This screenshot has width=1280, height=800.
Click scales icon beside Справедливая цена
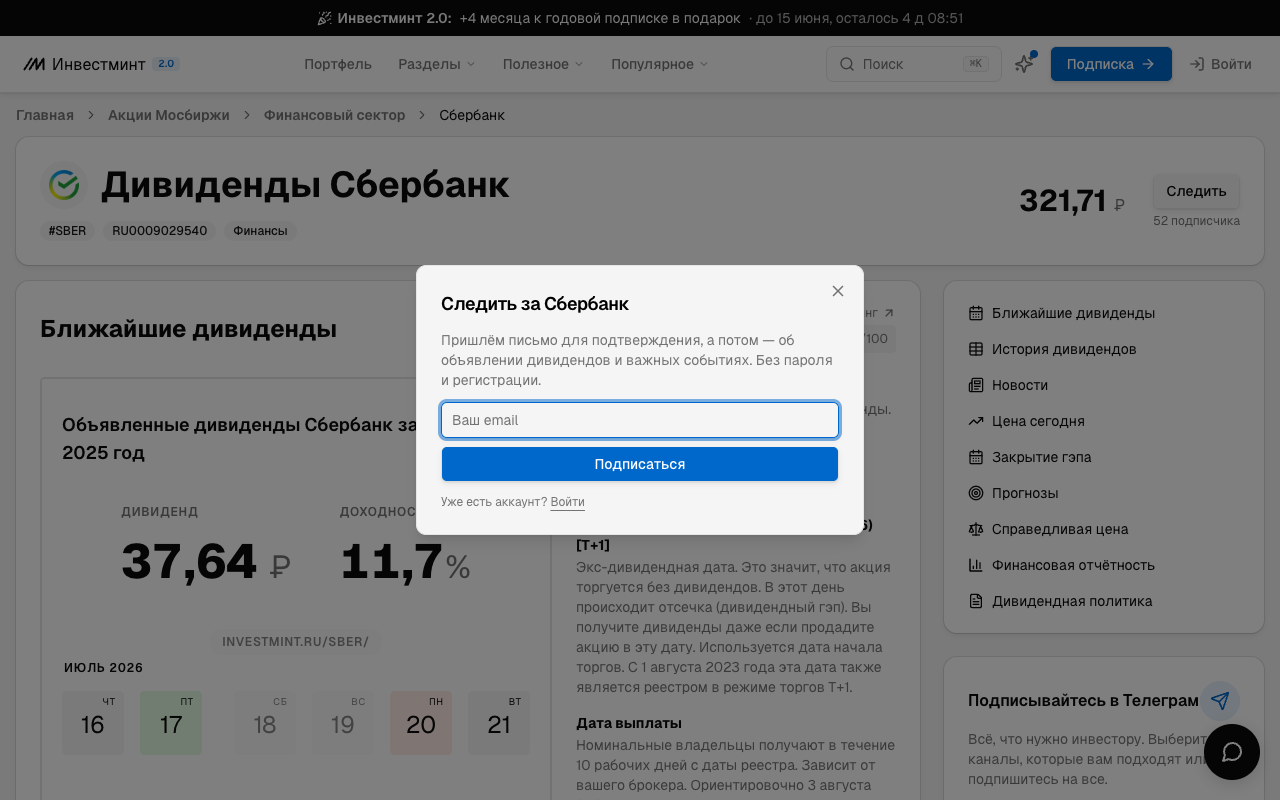click(x=976, y=529)
